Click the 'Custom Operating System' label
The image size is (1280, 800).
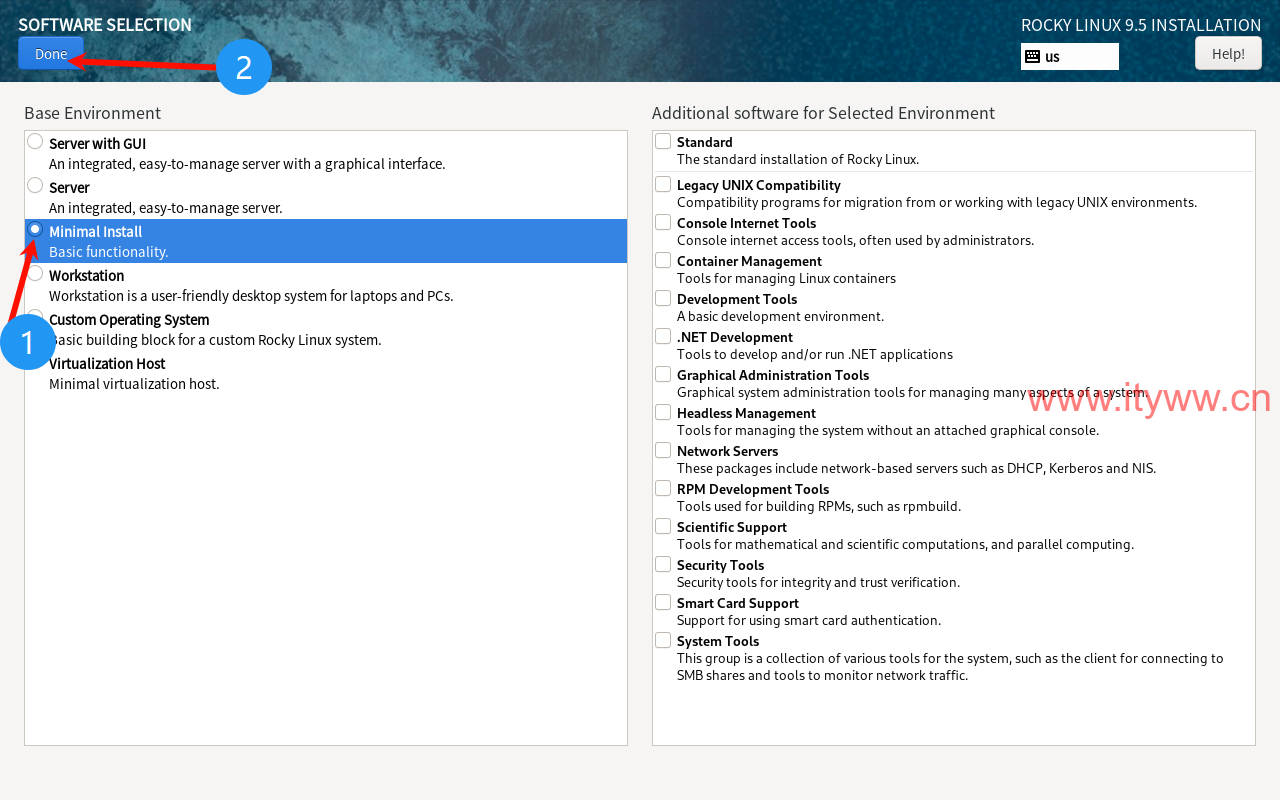click(129, 320)
